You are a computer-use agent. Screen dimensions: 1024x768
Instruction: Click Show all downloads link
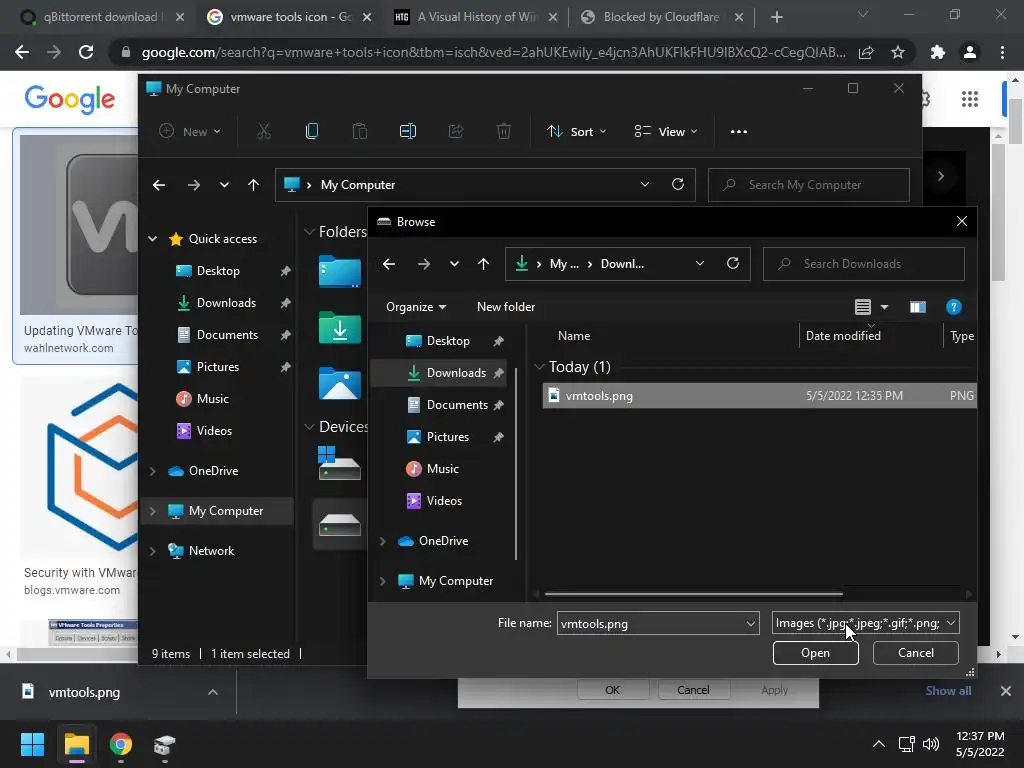pos(948,690)
